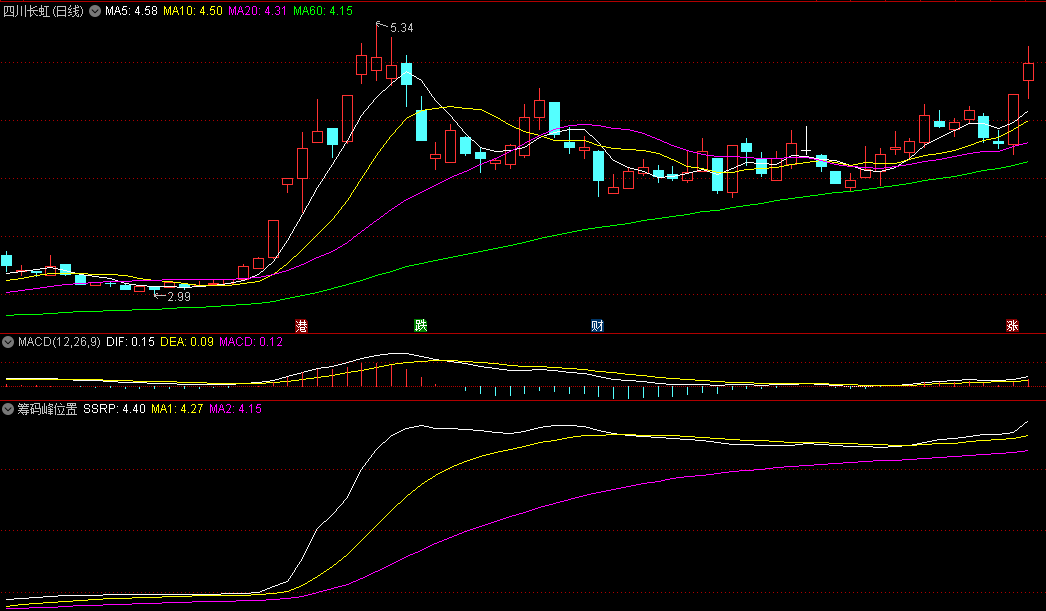Click the MA1: 4.27 value

coord(177,409)
